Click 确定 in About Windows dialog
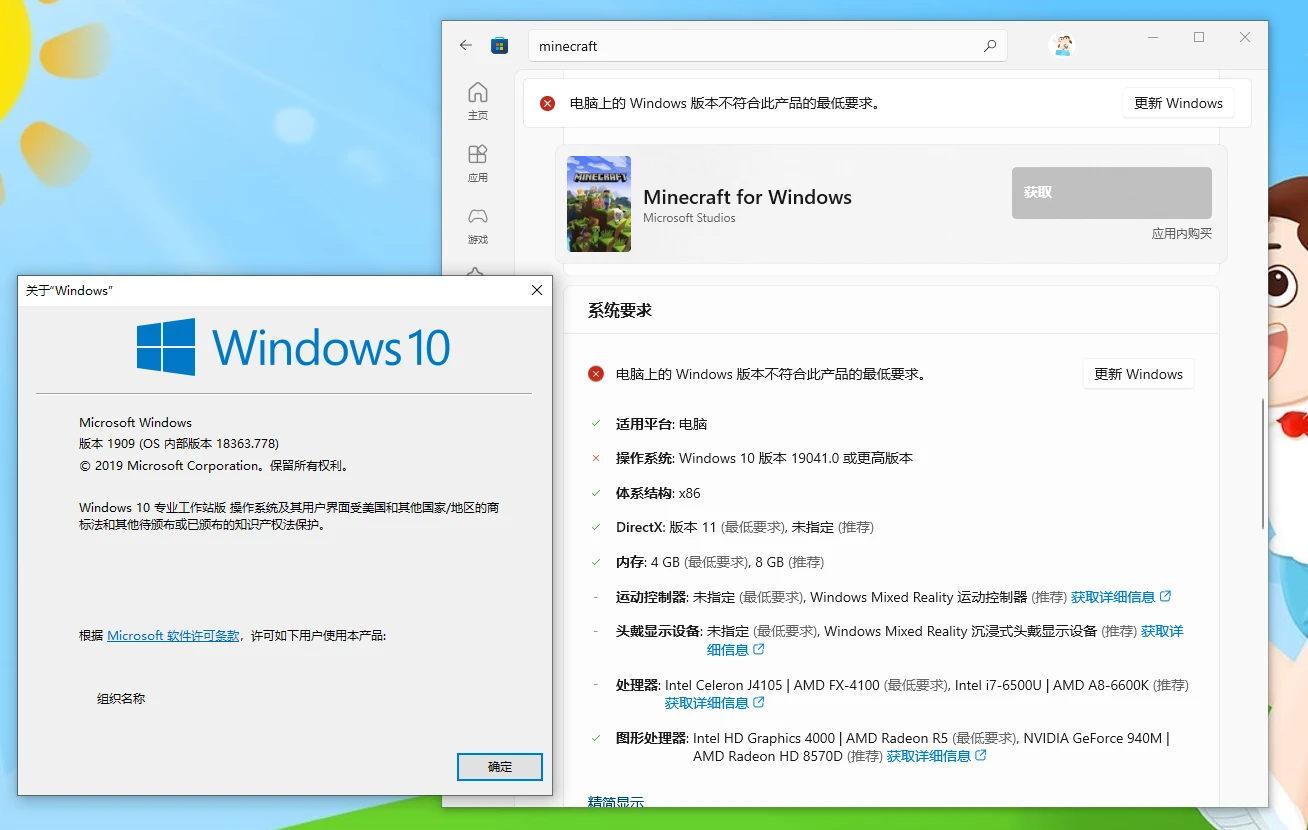Image resolution: width=1308 pixels, height=830 pixels. tap(499, 767)
